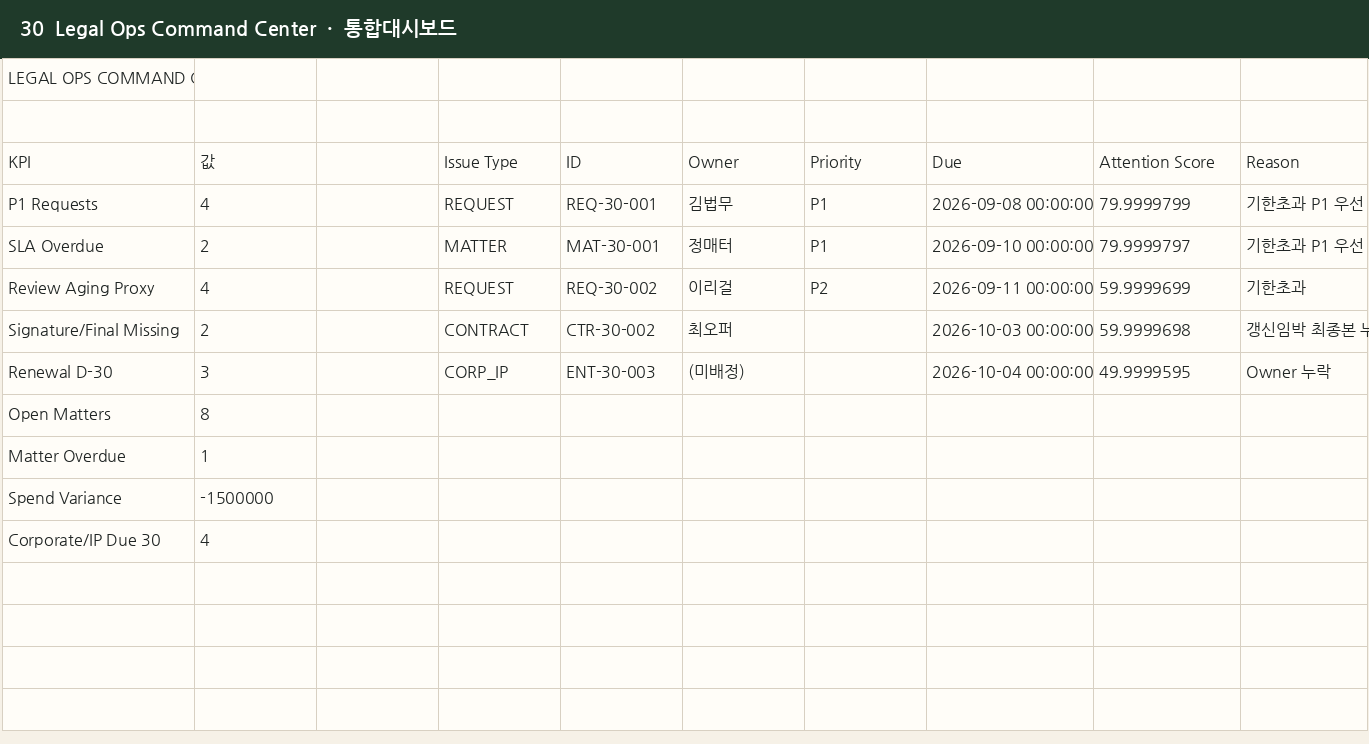Click the MAT-30-001 ID cell

(x=621, y=247)
